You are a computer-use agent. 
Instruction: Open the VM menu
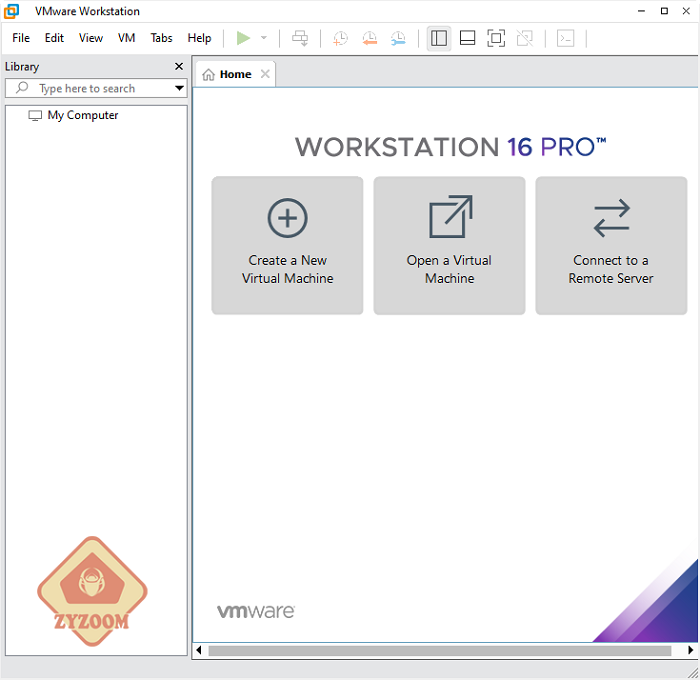pos(126,38)
